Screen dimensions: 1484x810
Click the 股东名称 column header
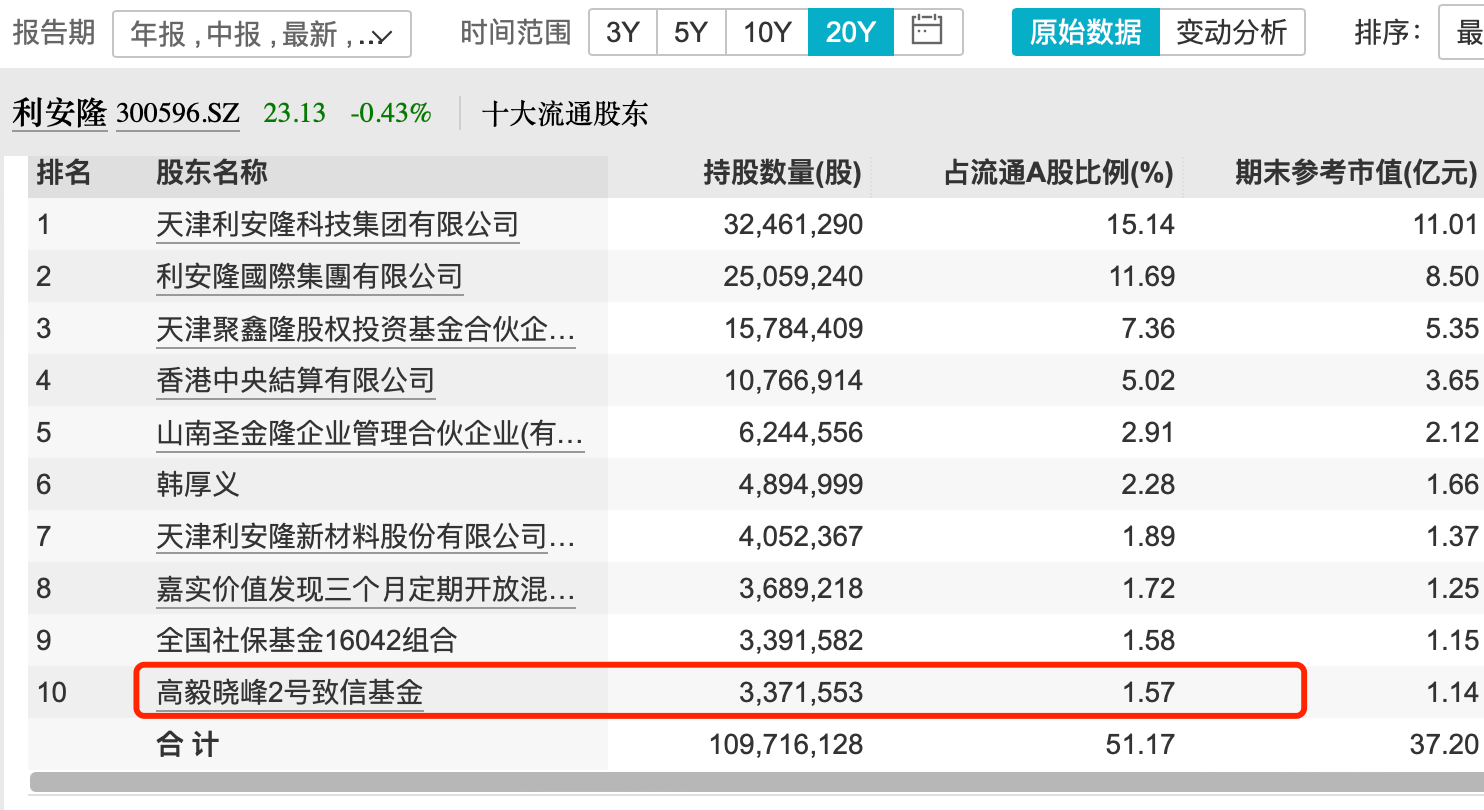[x=212, y=173]
